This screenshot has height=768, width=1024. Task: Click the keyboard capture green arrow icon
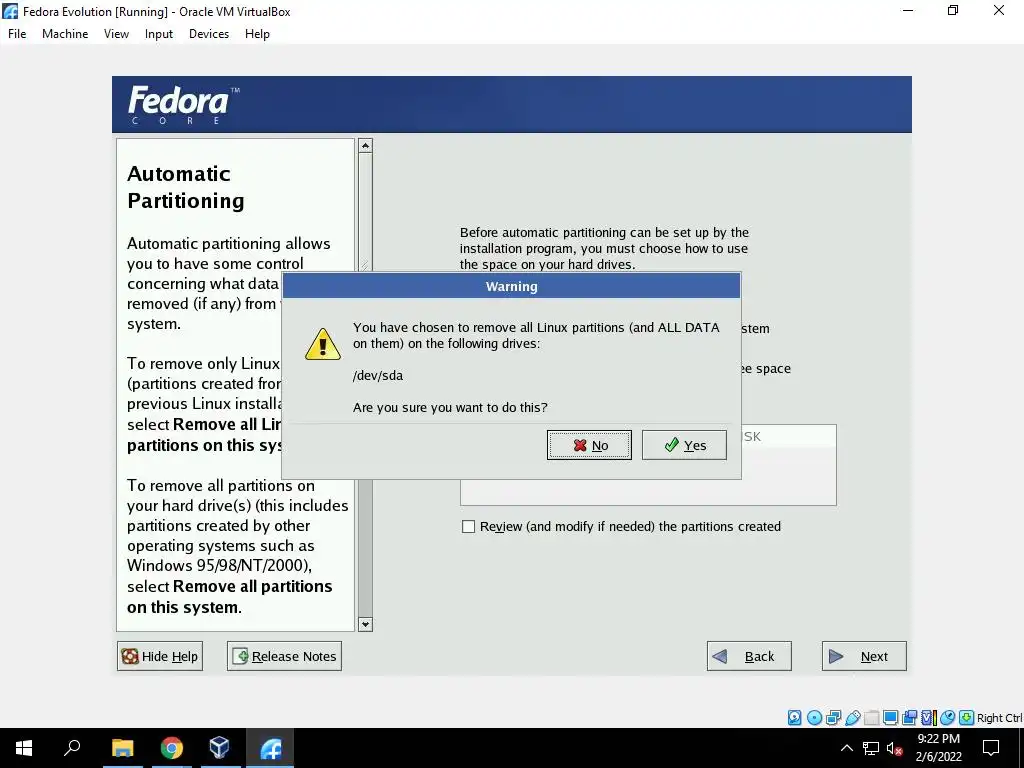[x=967, y=718]
